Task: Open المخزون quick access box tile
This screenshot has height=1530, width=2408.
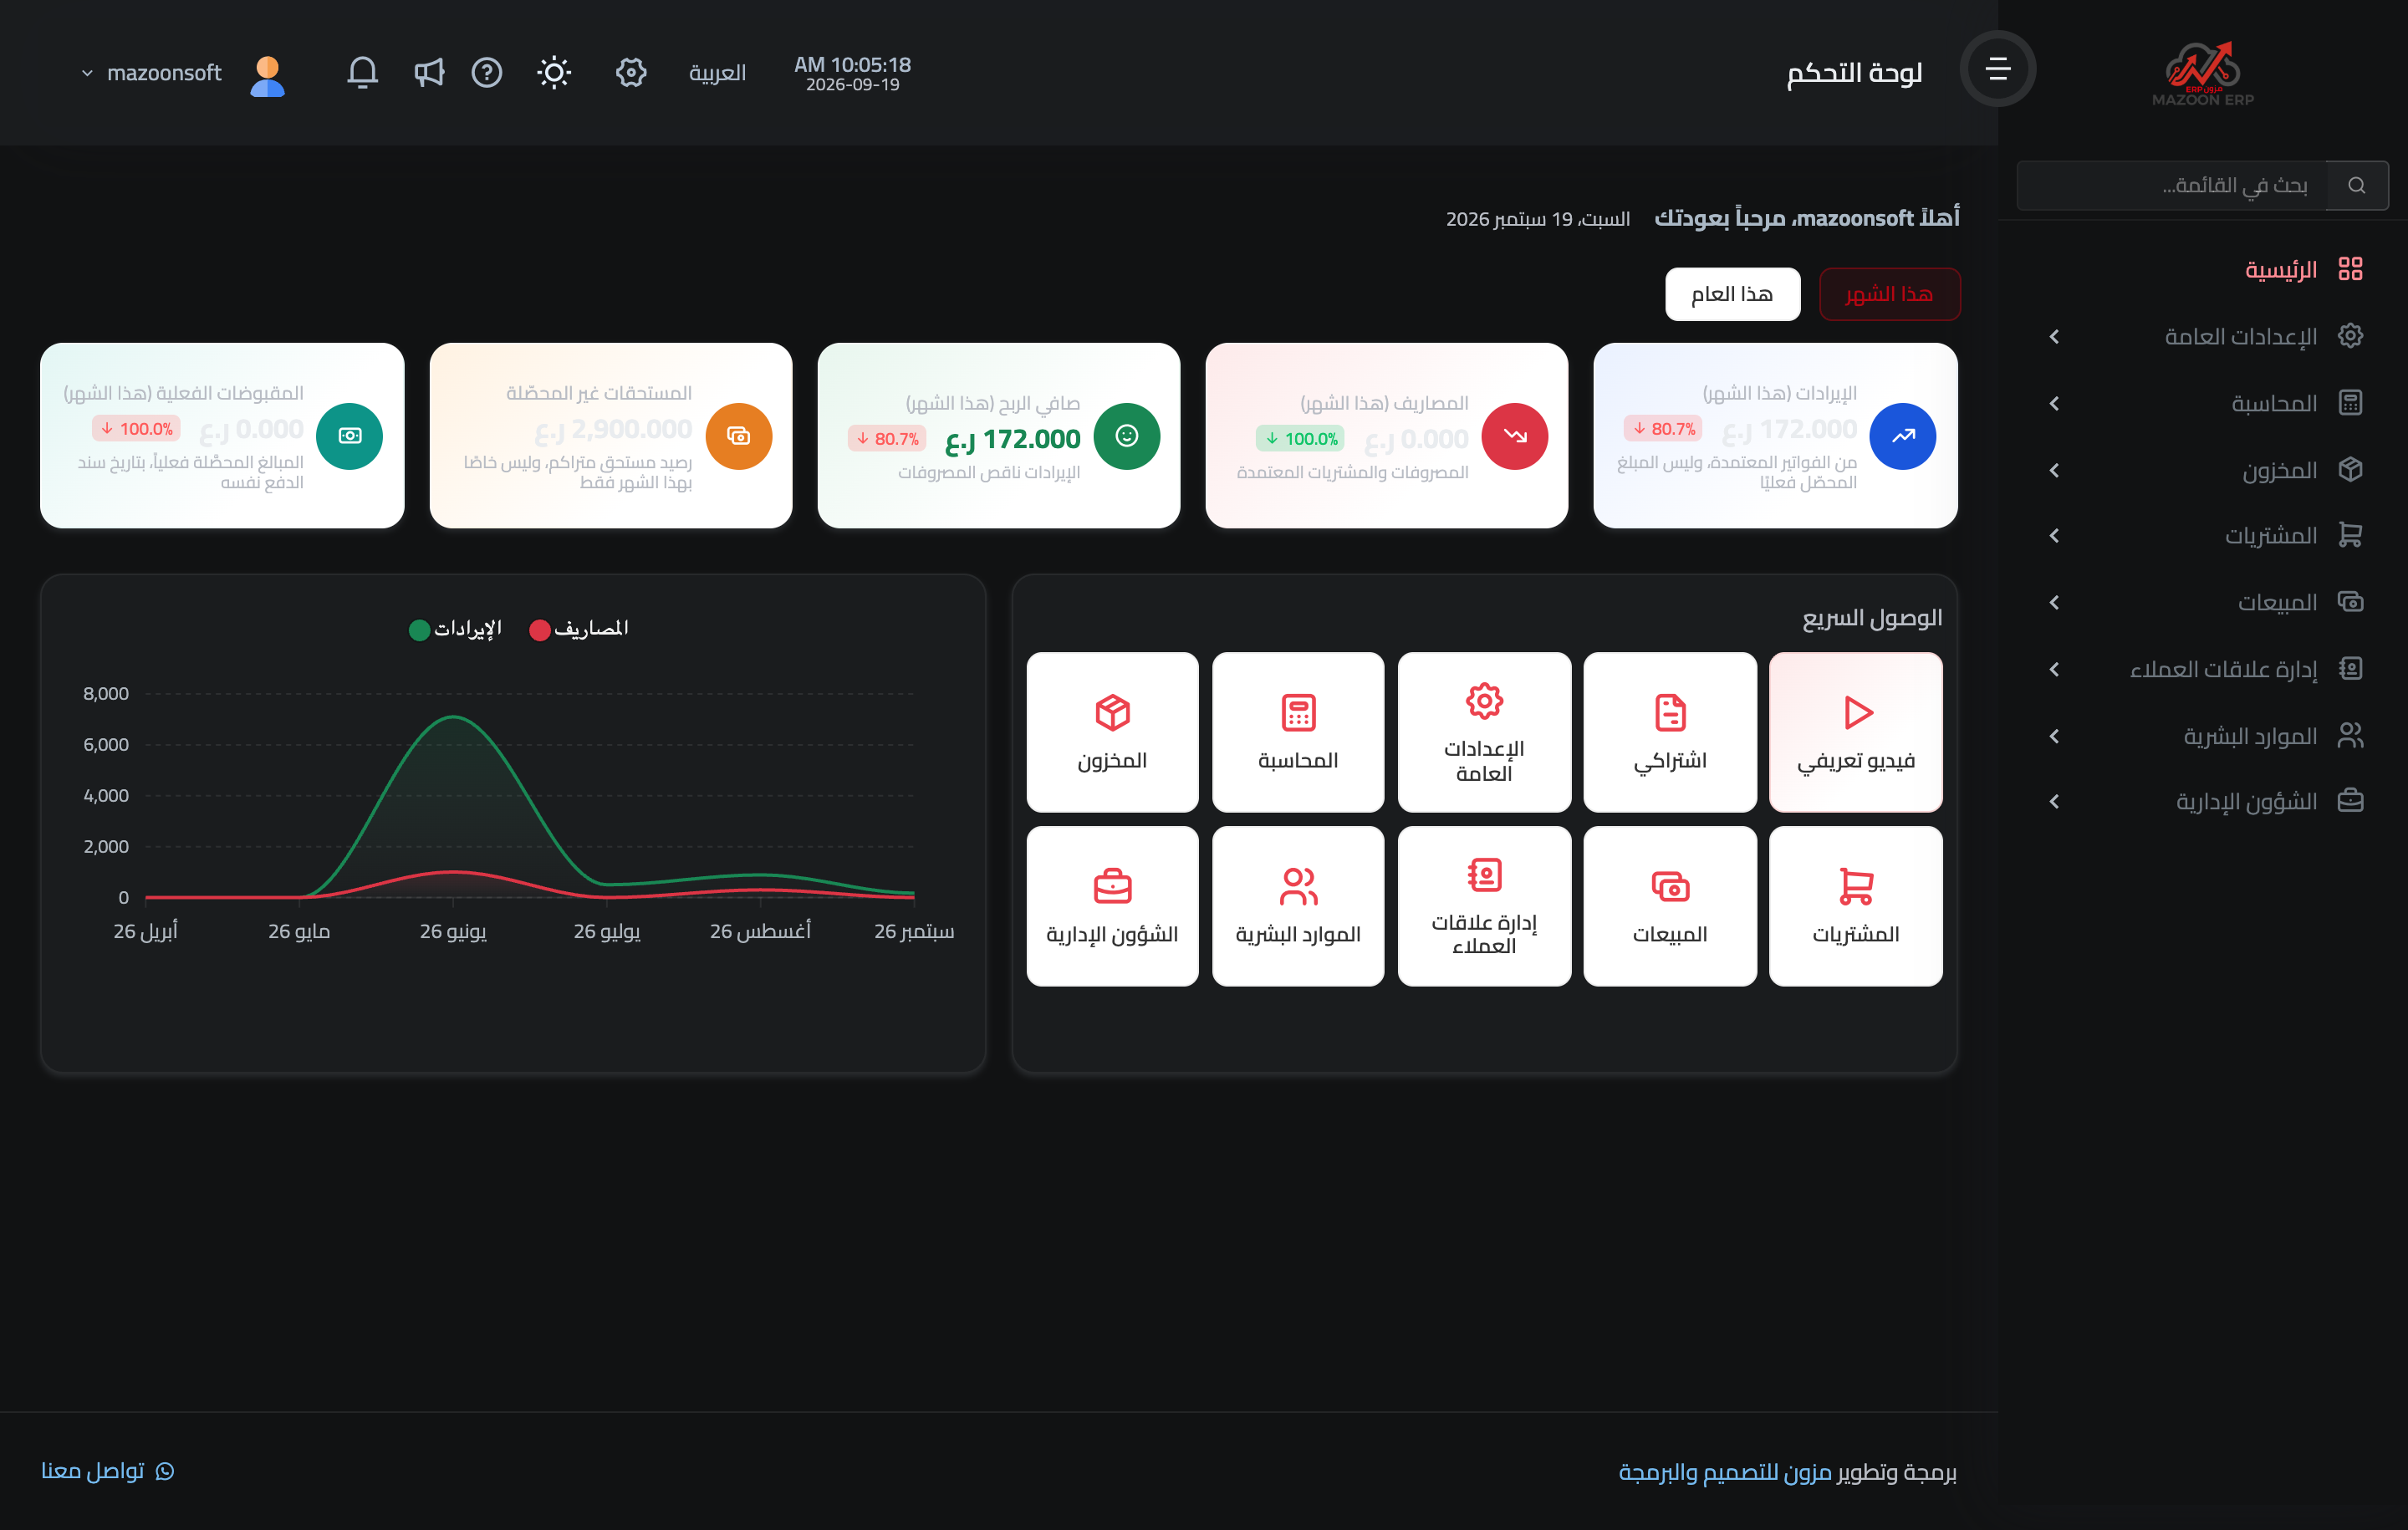Action: (x=1112, y=732)
